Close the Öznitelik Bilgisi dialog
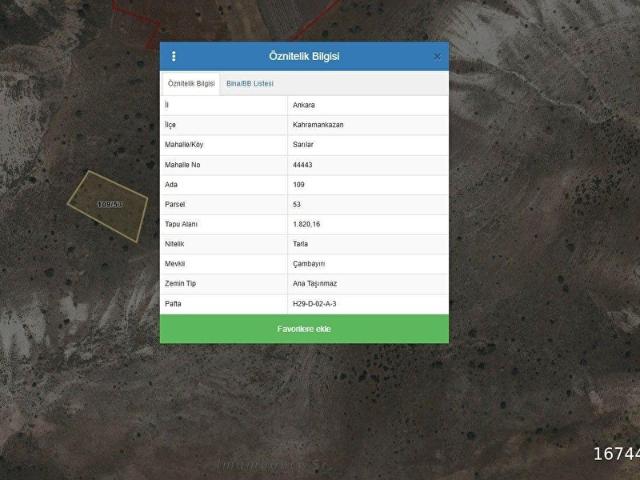640x480 pixels. pos(437,56)
